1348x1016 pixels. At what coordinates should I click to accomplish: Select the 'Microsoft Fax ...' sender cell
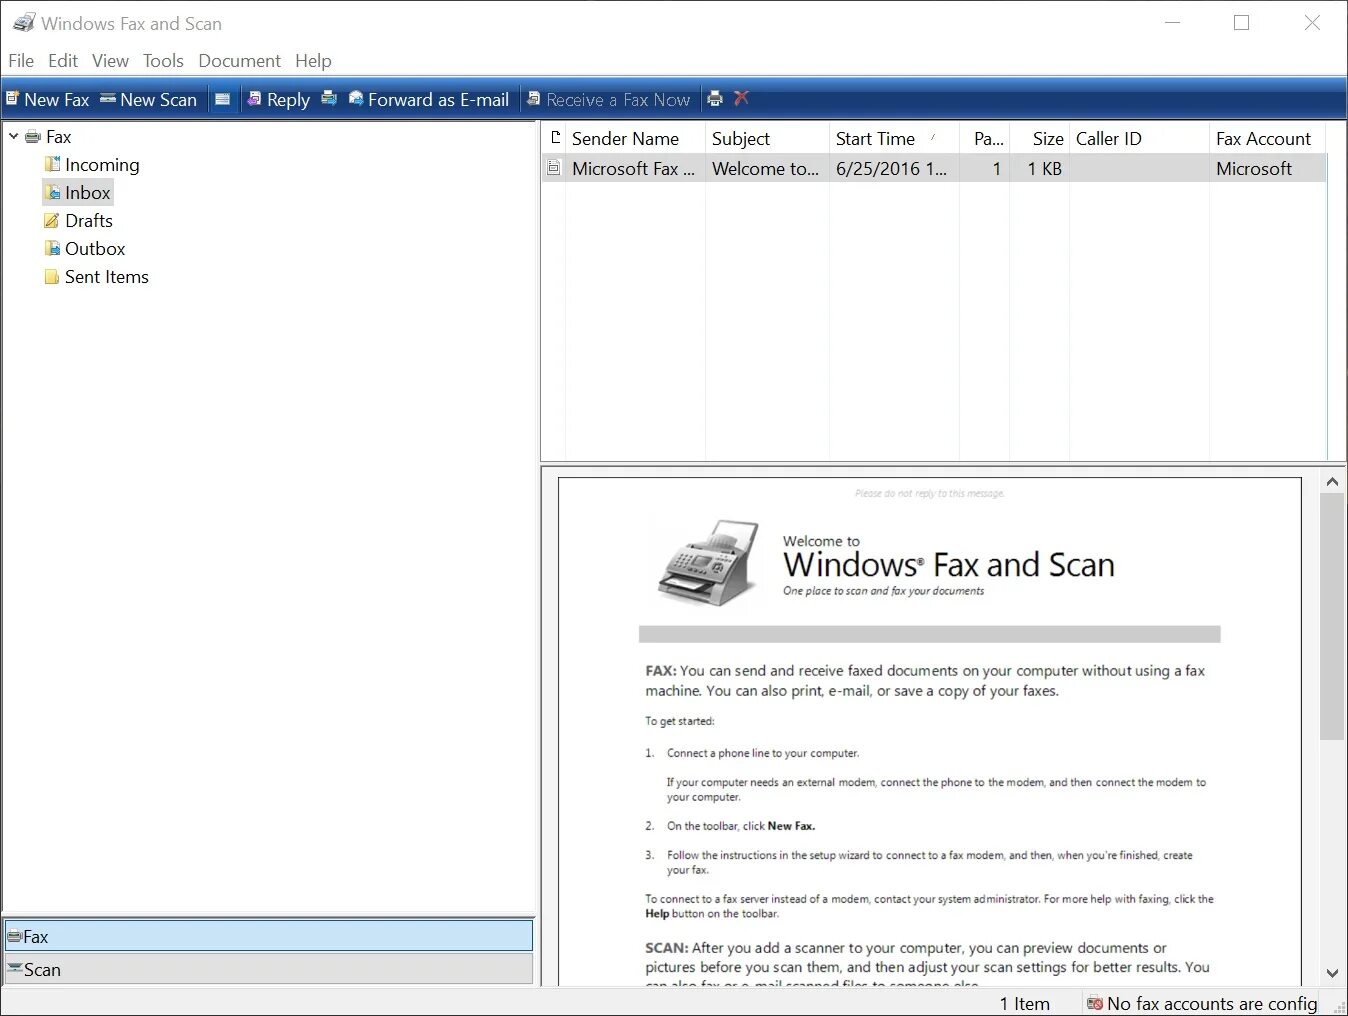pyautogui.click(x=635, y=168)
